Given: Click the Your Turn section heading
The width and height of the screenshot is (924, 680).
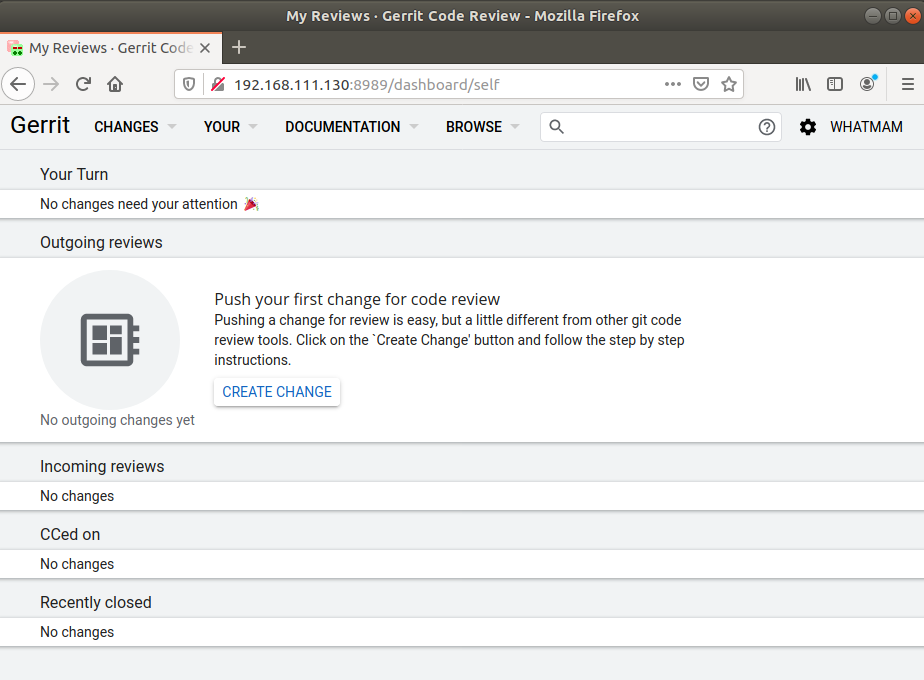Looking at the screenshot, I should pos(74,174).
